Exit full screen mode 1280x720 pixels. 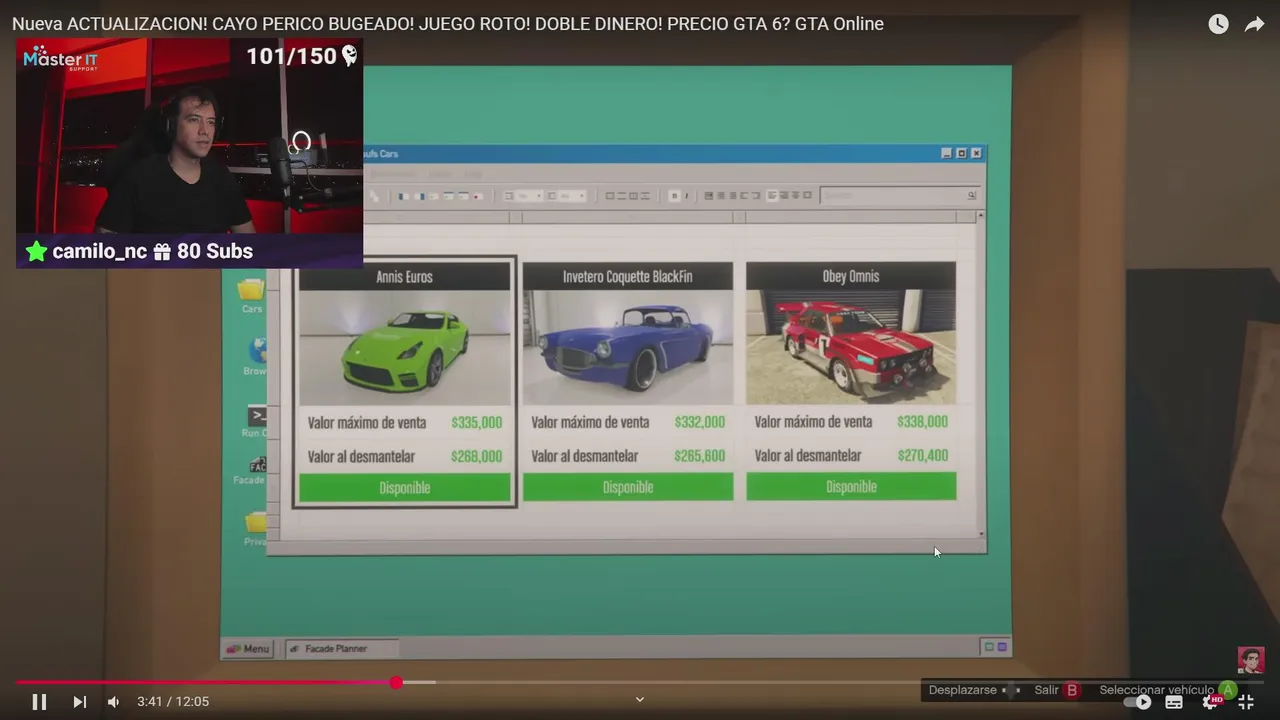coord(1246,702)
